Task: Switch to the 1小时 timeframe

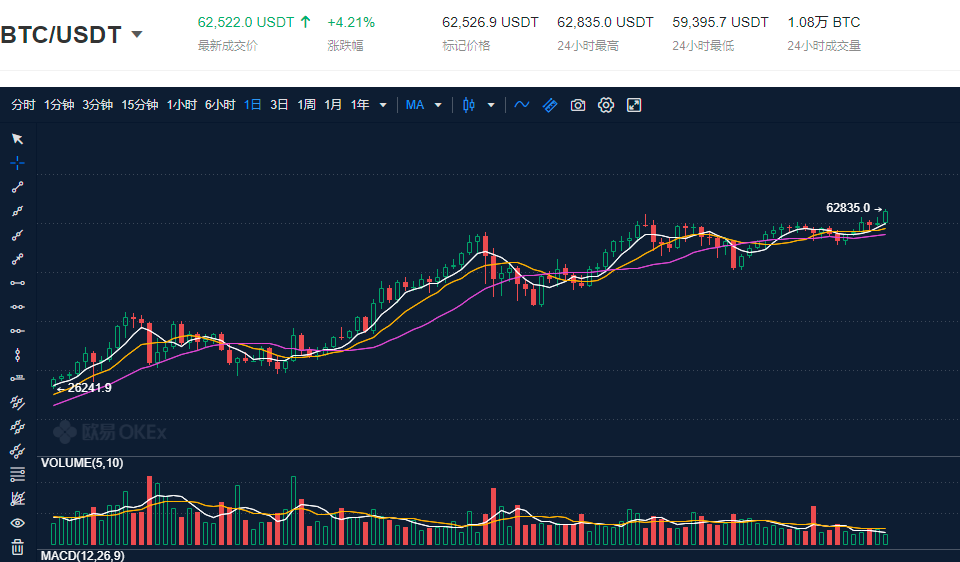Action: pos(181,105)
